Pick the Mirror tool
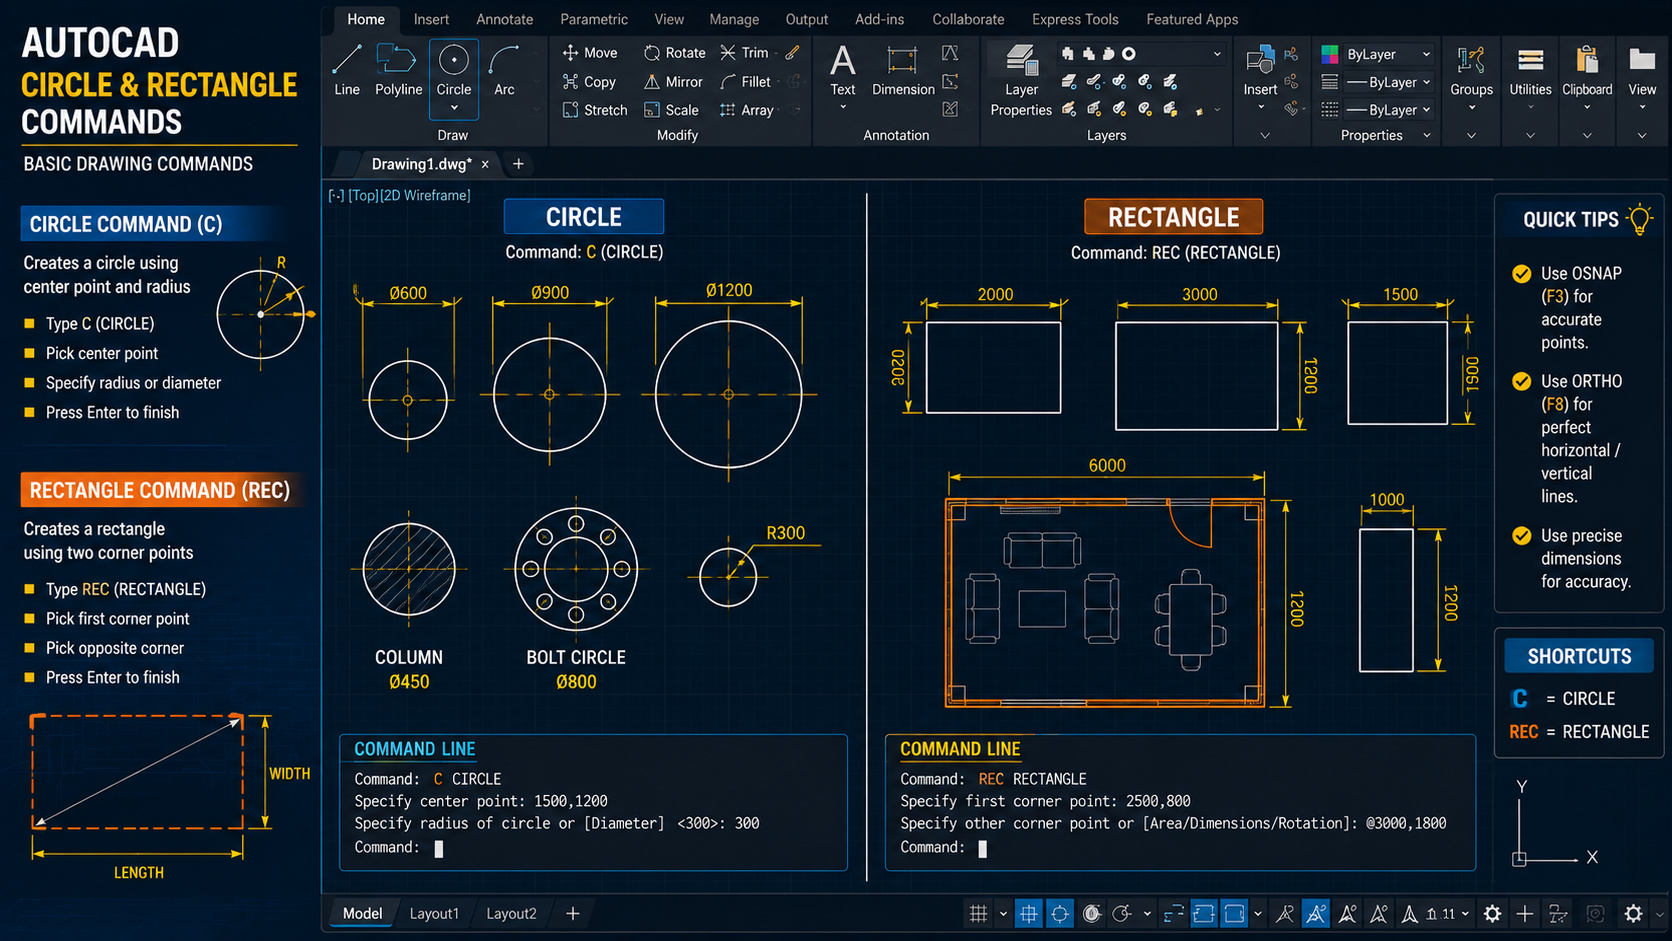1672x941 pixels. click(673, 82)
